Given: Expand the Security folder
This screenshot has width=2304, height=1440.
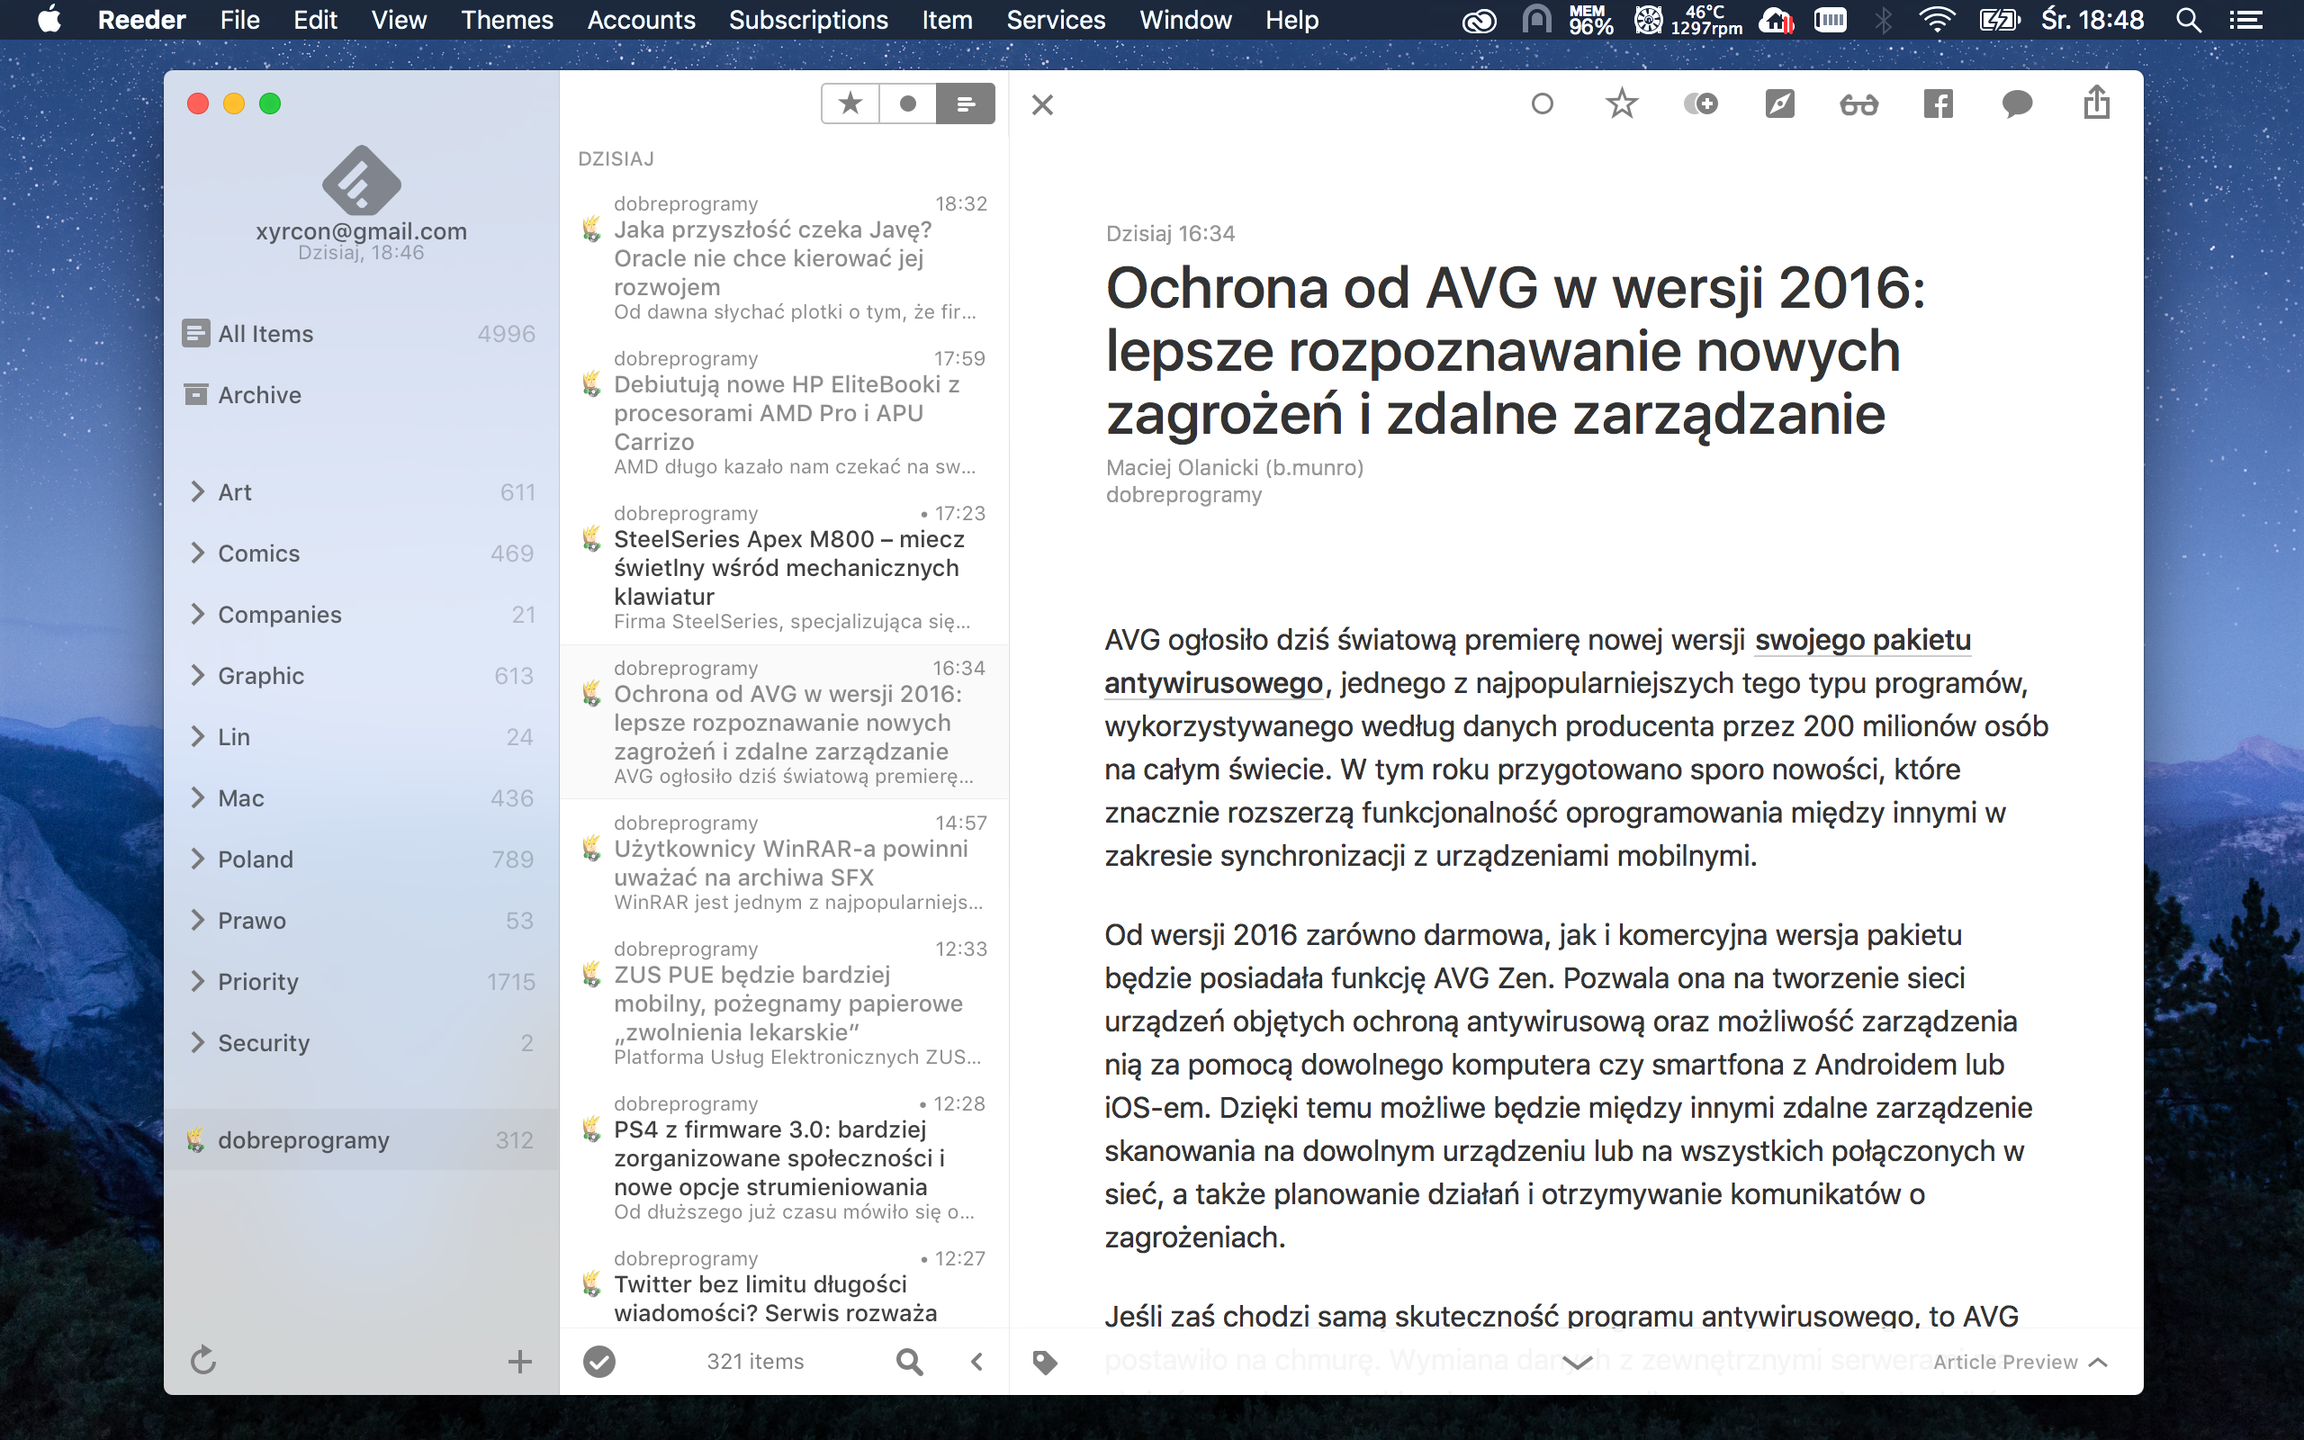Looking at the screenshot, I should click(197, 1043).
